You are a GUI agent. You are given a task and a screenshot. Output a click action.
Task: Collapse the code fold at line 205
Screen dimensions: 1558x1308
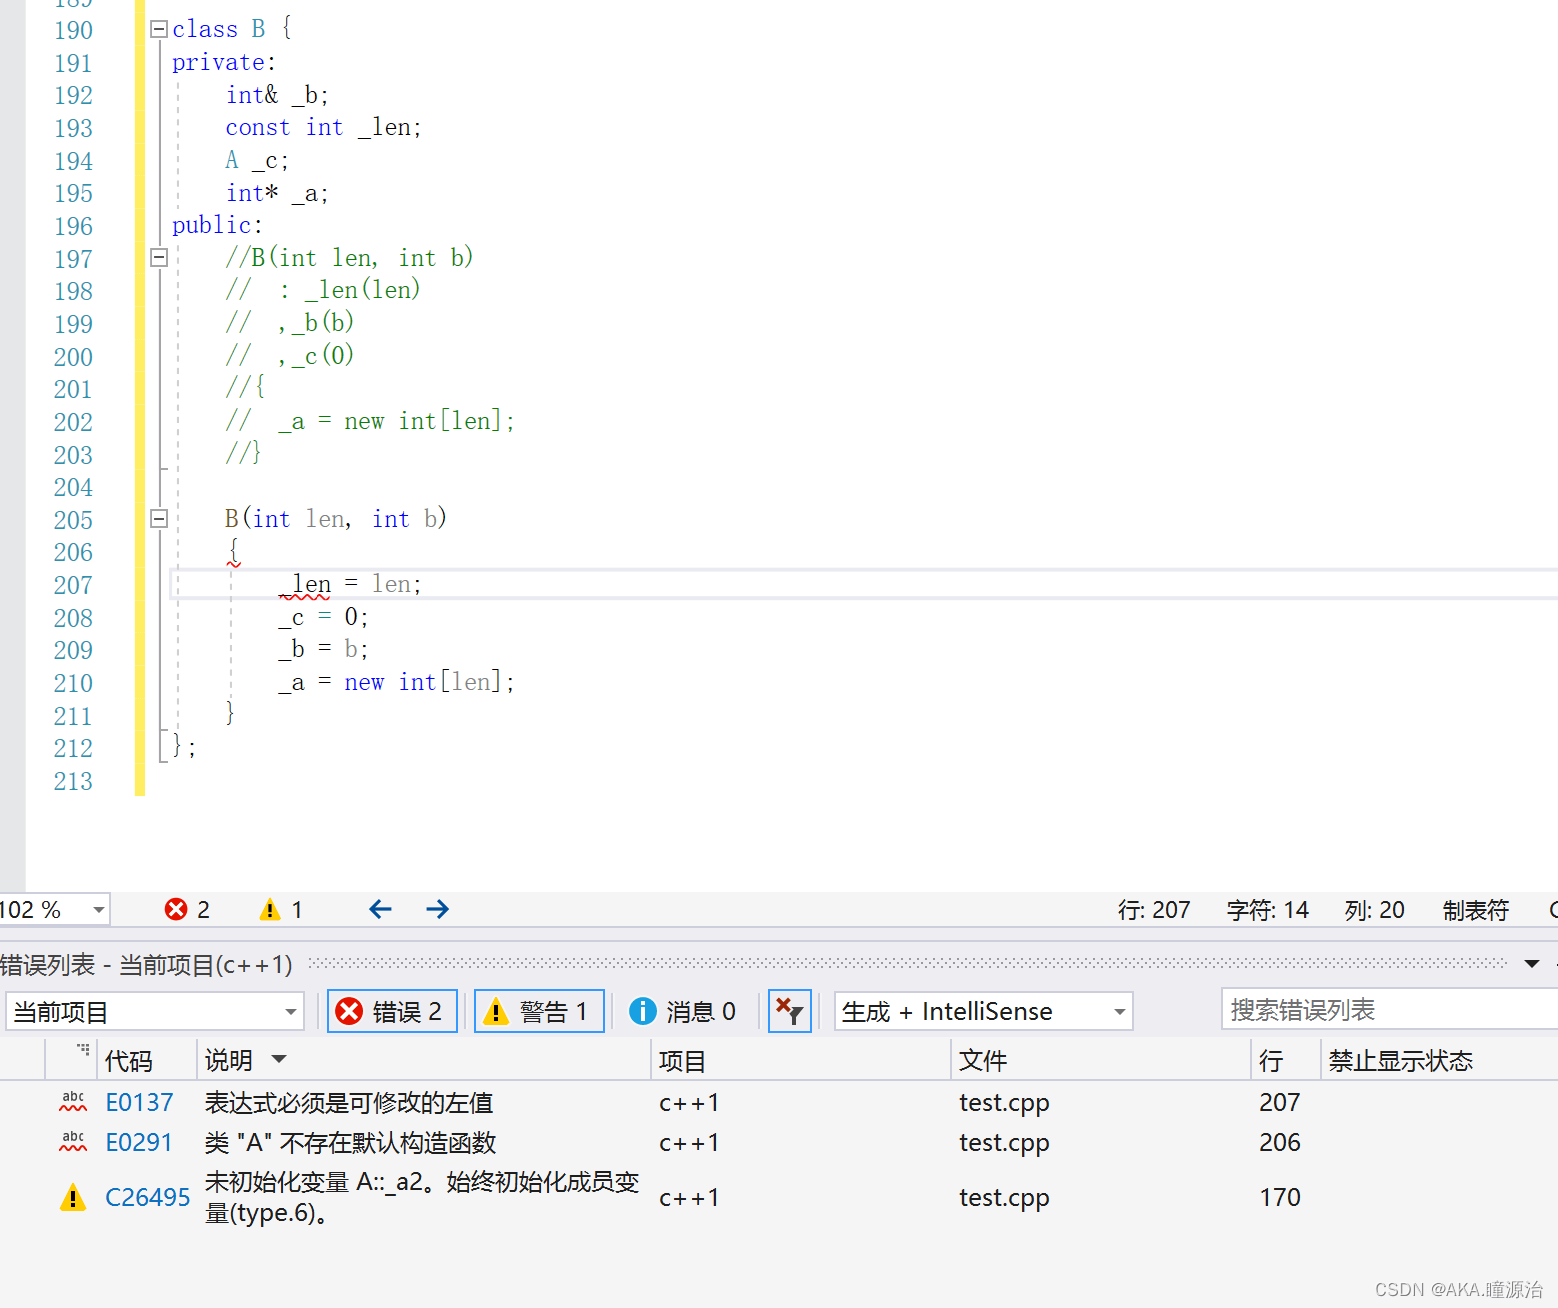click(x=158, y=518)
